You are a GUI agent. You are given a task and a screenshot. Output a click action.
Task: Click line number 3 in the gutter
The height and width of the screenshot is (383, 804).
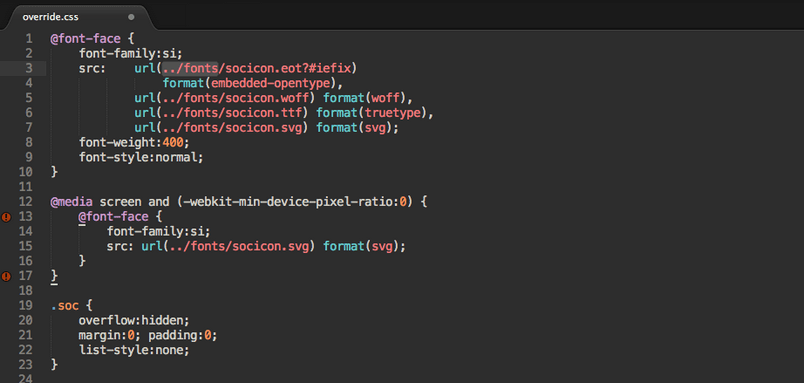click(x=28, y=69)
